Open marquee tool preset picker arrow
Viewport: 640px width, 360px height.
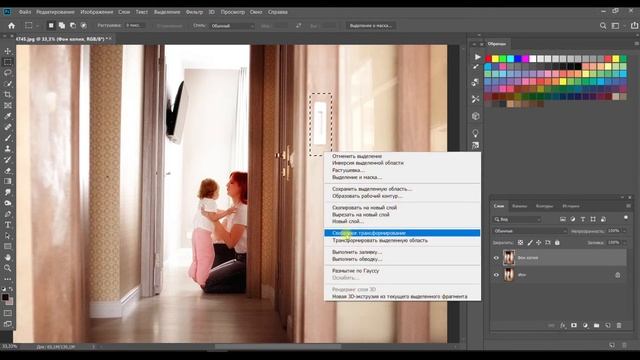[37, 26]
